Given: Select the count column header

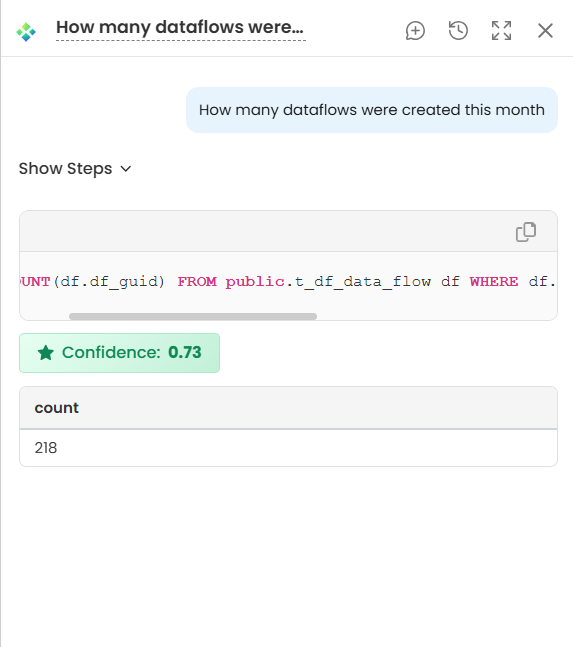Looking at the screenshot, I should coord(57,408).
